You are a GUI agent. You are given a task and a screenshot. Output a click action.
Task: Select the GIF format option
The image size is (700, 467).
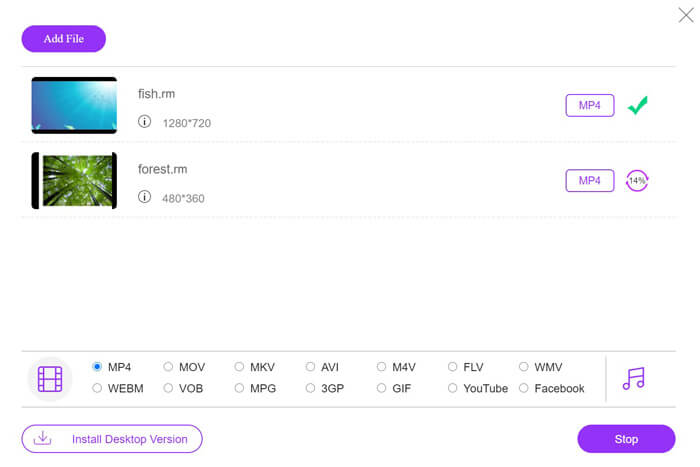tap(382, 388)
